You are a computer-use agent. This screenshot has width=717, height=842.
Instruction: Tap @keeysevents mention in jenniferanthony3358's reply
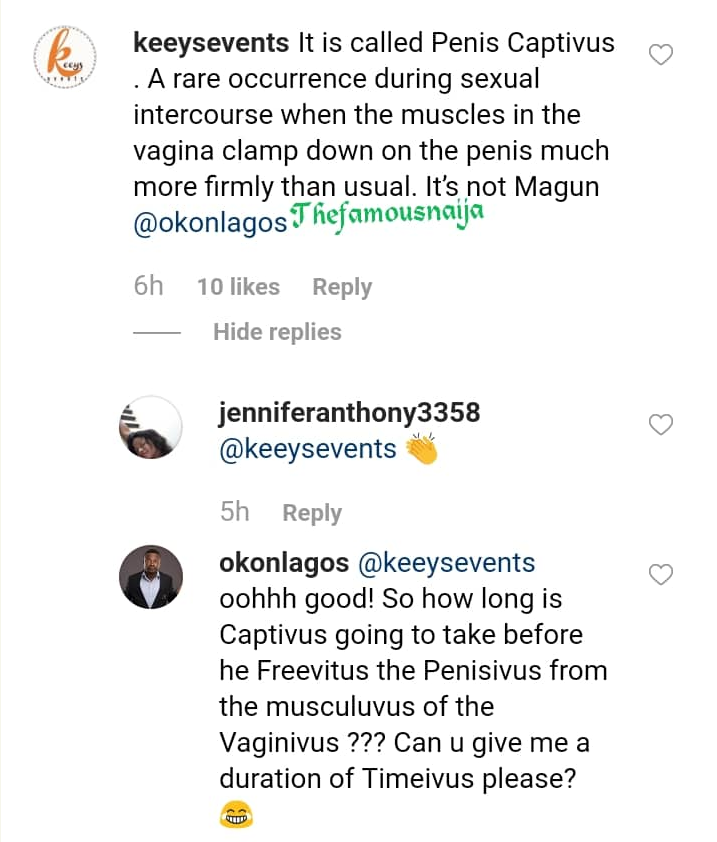coord(308,449)
